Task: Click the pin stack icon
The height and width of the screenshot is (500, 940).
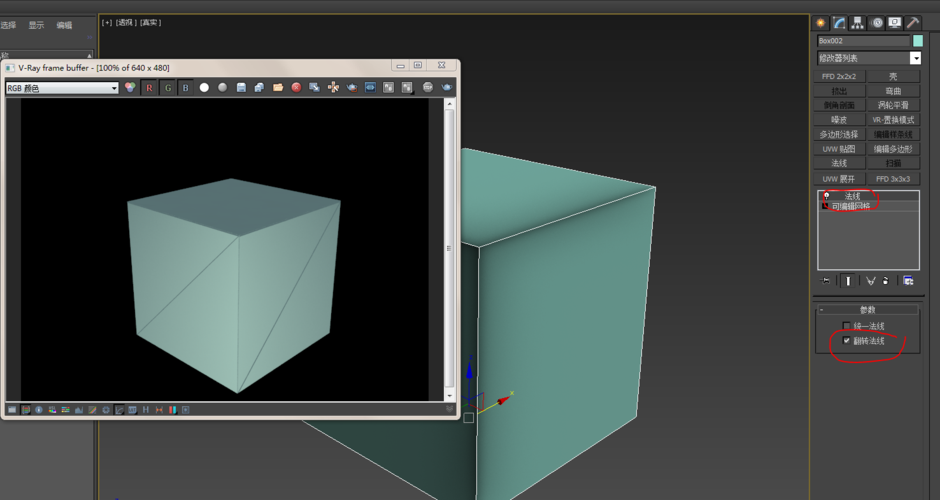Action: pyautogui.click(x=826, y=281)
